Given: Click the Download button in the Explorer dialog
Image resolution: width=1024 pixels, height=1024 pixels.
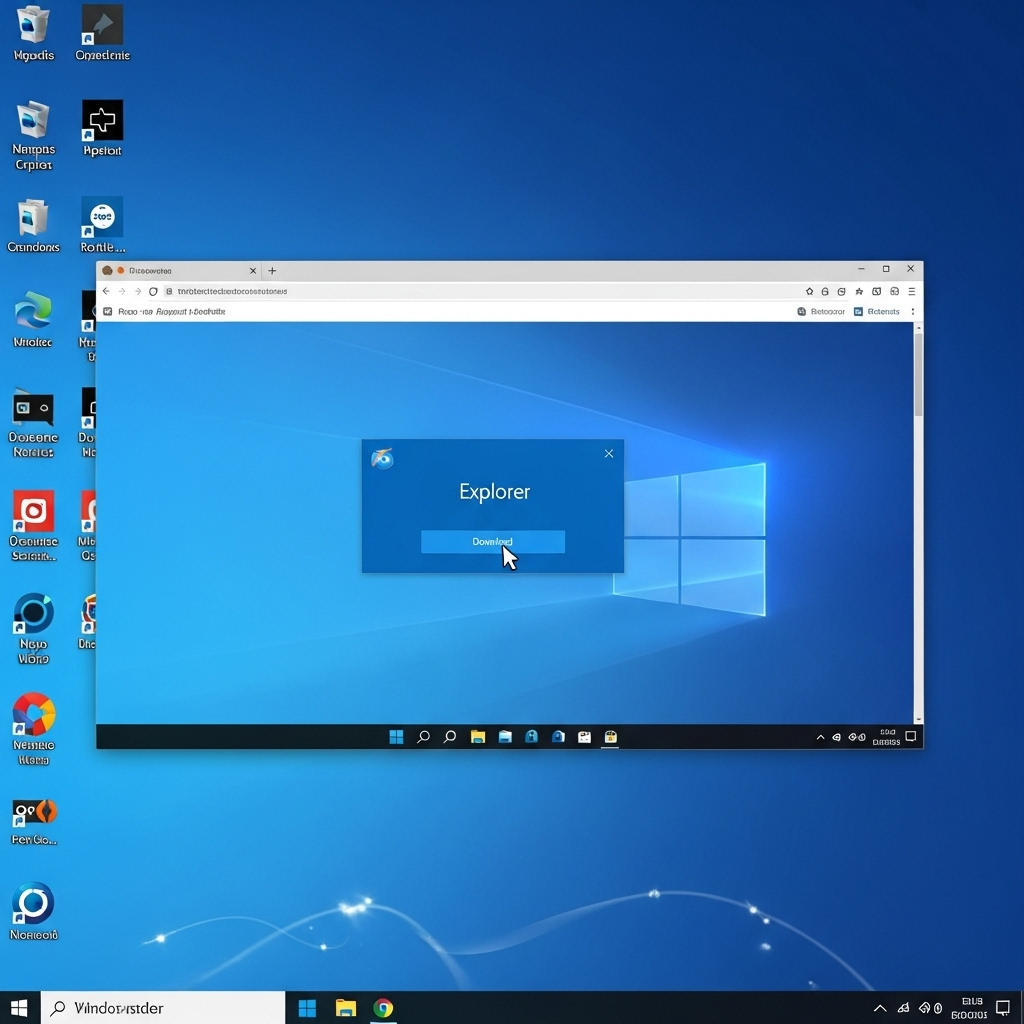Looking at the screenshot, I should coord(492,541).
